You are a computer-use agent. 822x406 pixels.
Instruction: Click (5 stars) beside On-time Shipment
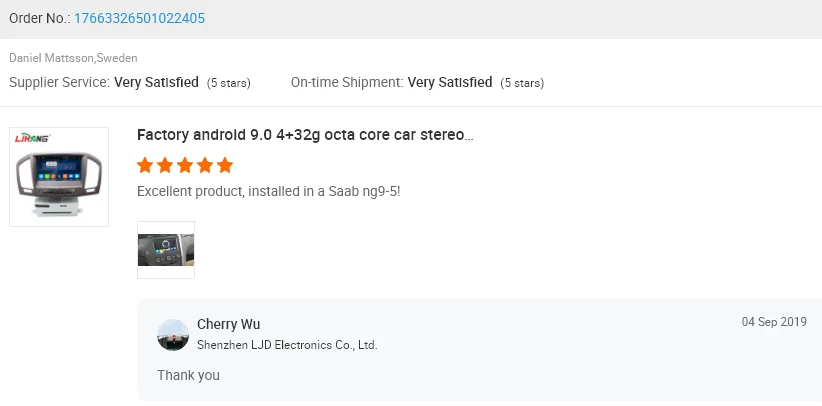522,83
